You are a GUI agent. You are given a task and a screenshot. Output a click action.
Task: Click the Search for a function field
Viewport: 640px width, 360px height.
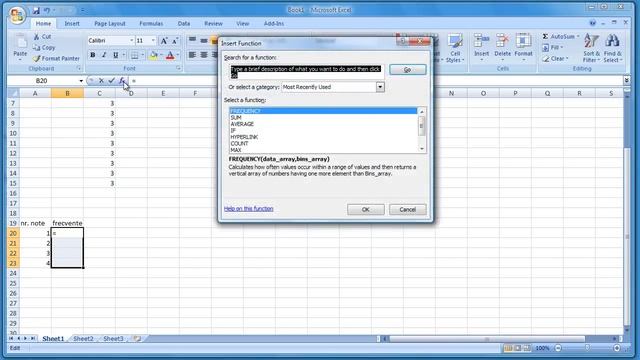306,72
